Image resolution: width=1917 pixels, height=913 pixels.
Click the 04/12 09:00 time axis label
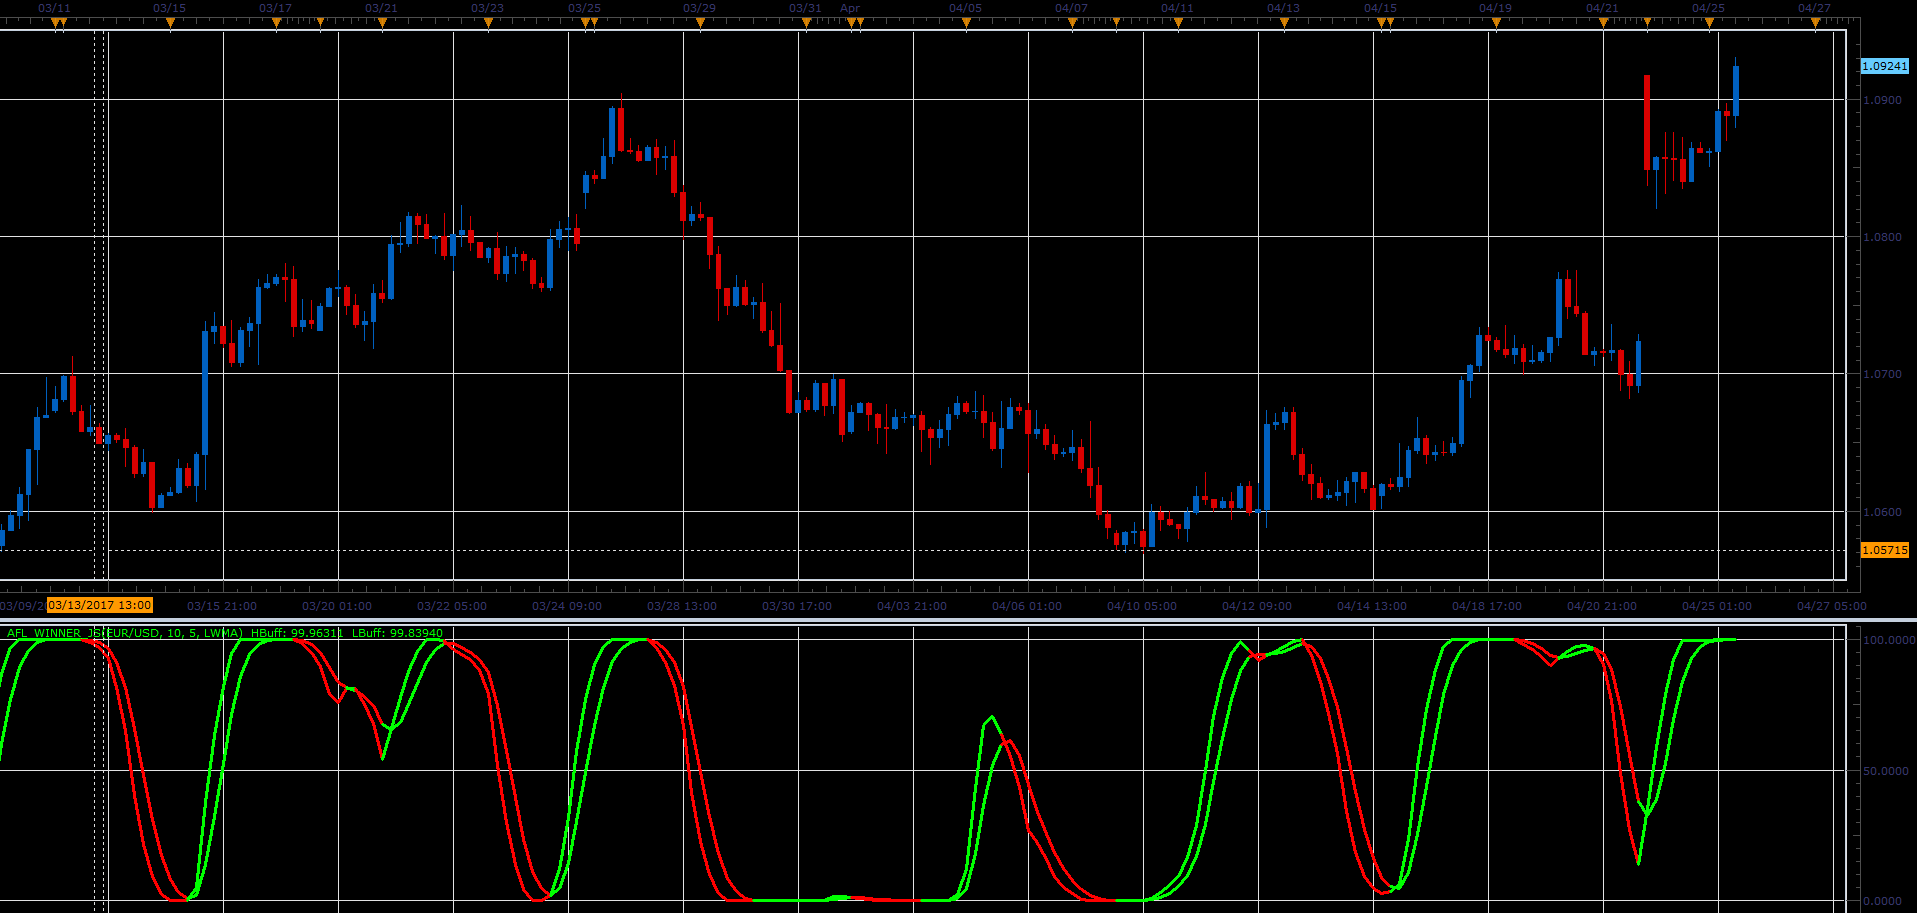click(x=1257, y=606)
